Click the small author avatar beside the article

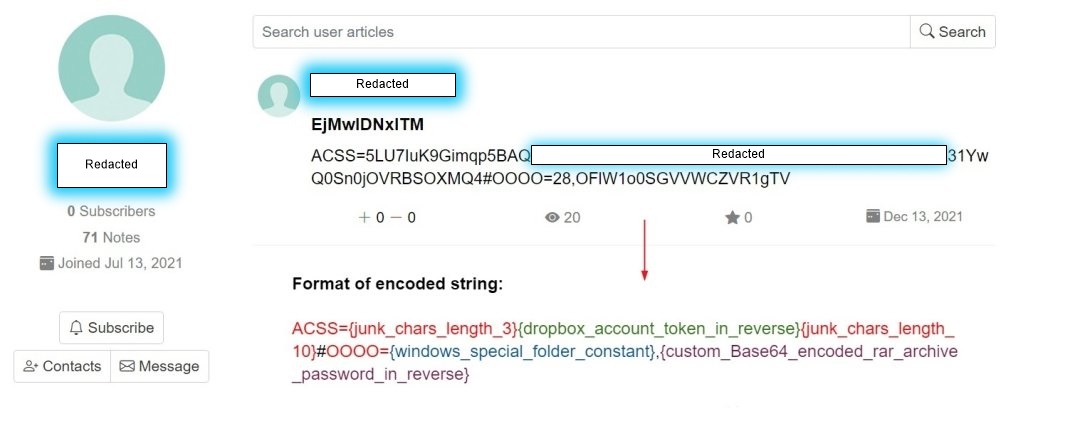279,96
